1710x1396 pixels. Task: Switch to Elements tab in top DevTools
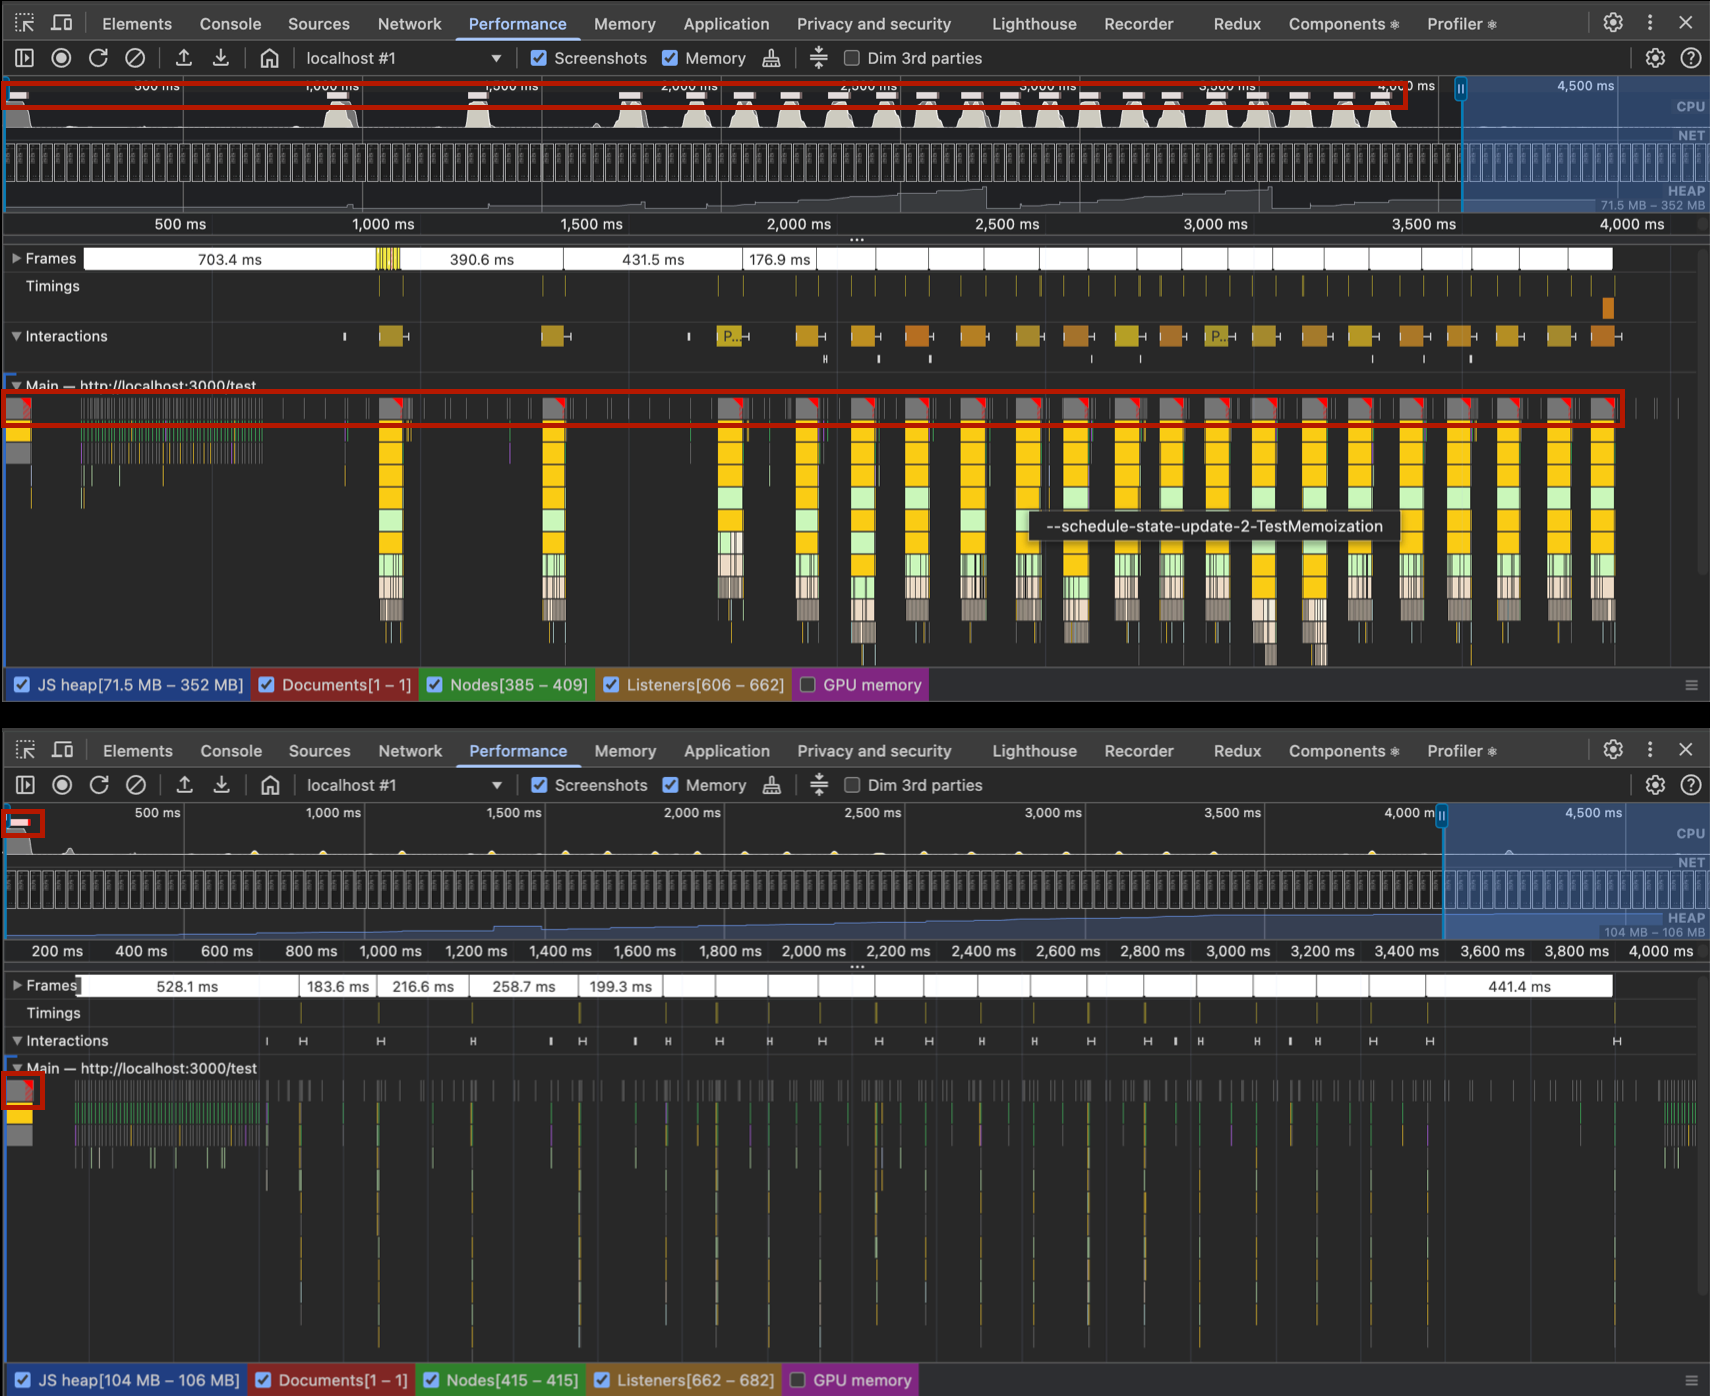[137, 23]
